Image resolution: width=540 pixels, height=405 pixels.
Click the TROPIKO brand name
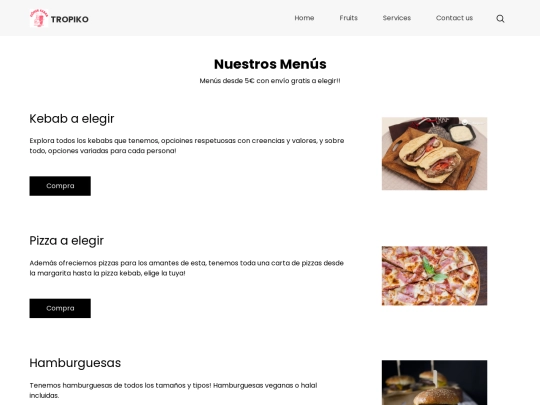(70, 19)
